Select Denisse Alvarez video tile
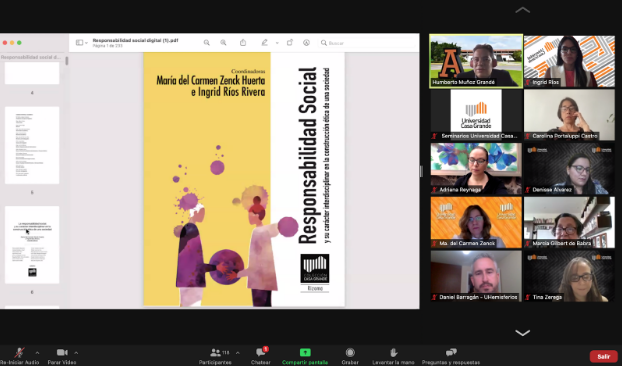622x366 pixels. [569, 169]
